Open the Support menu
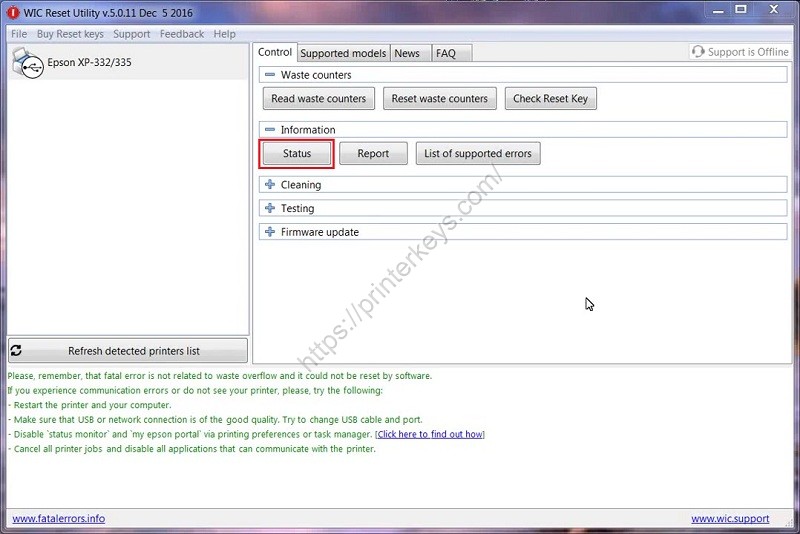Viewport: 800px width, 534px height. (x=132, y=34)
